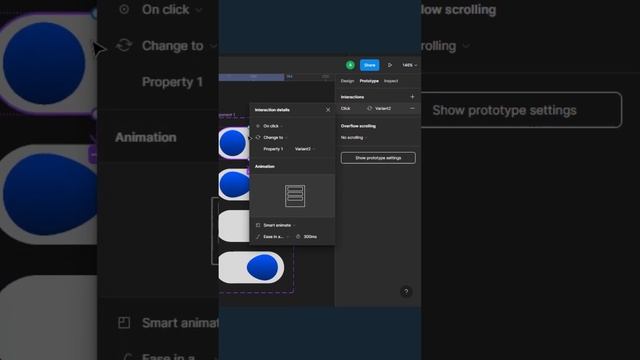
Task: Click the green user avatar icon
Action: tap(350, 65)
